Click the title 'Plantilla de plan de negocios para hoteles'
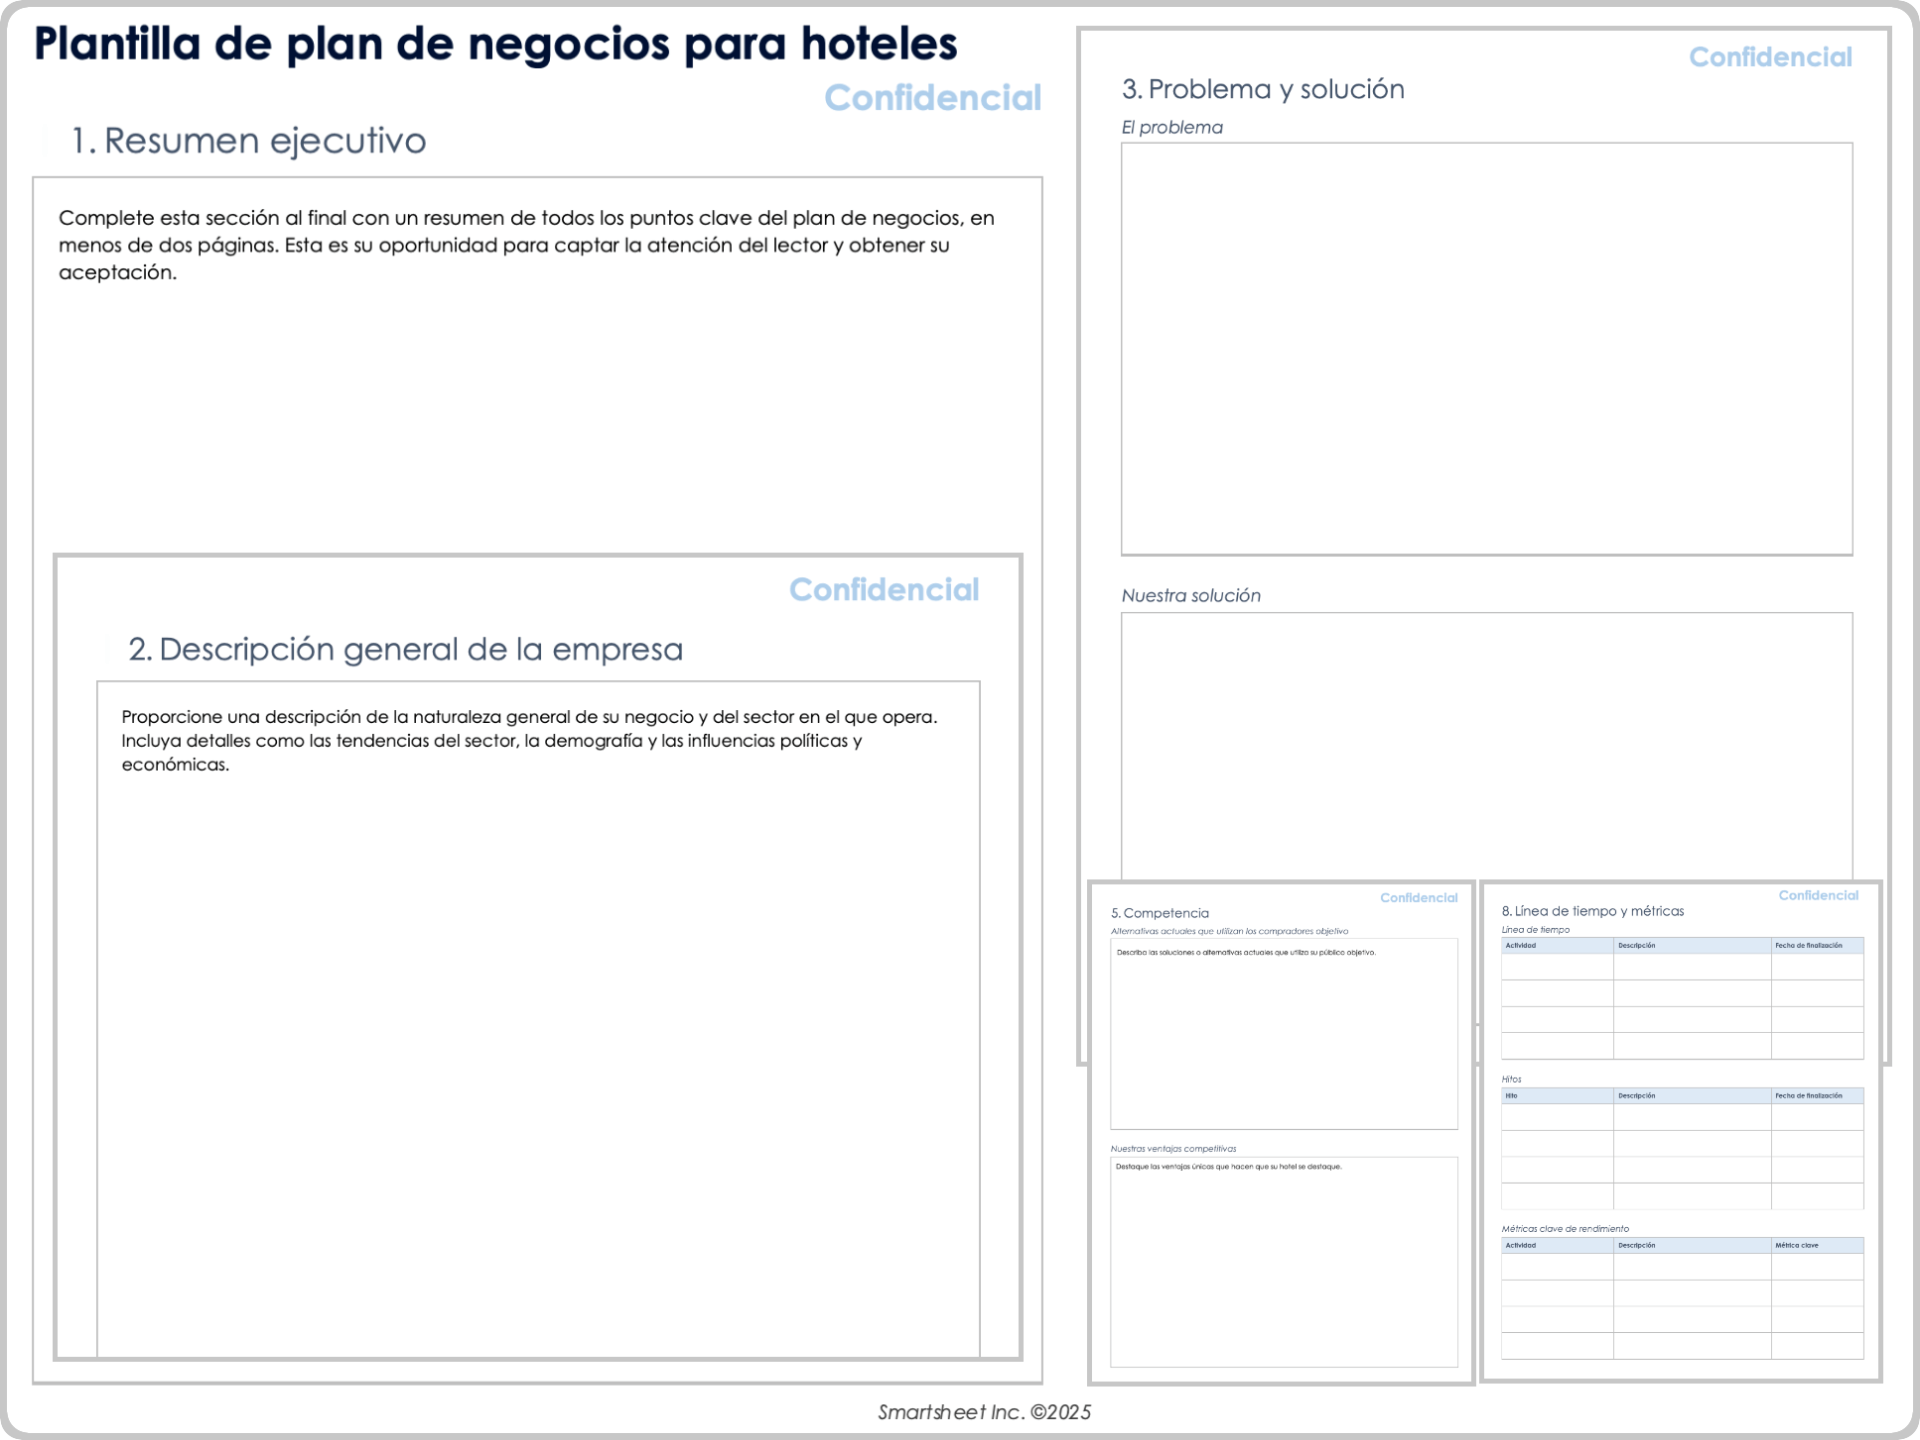This screenshot has width=1920, height=1440. pyautogui.click(x=495, y=45)
